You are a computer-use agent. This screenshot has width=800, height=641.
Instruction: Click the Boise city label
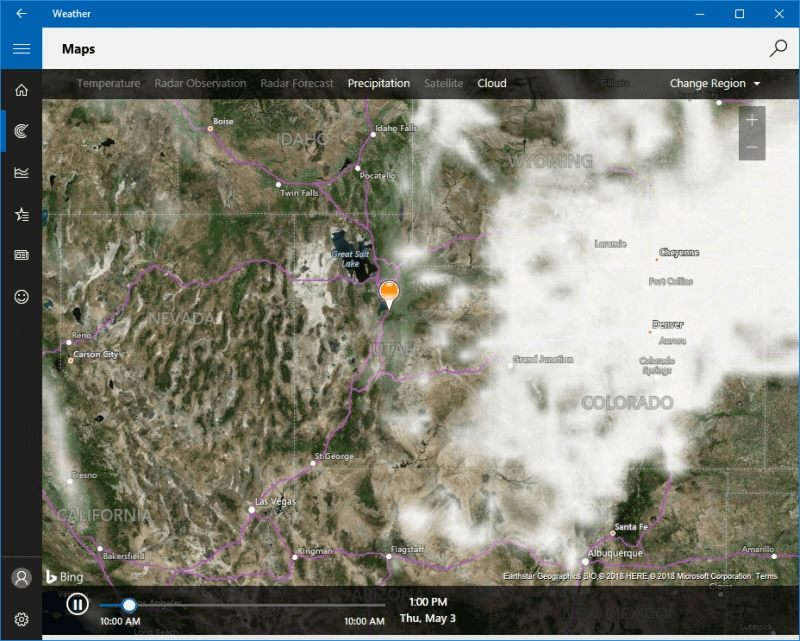(x=223, y=121)
